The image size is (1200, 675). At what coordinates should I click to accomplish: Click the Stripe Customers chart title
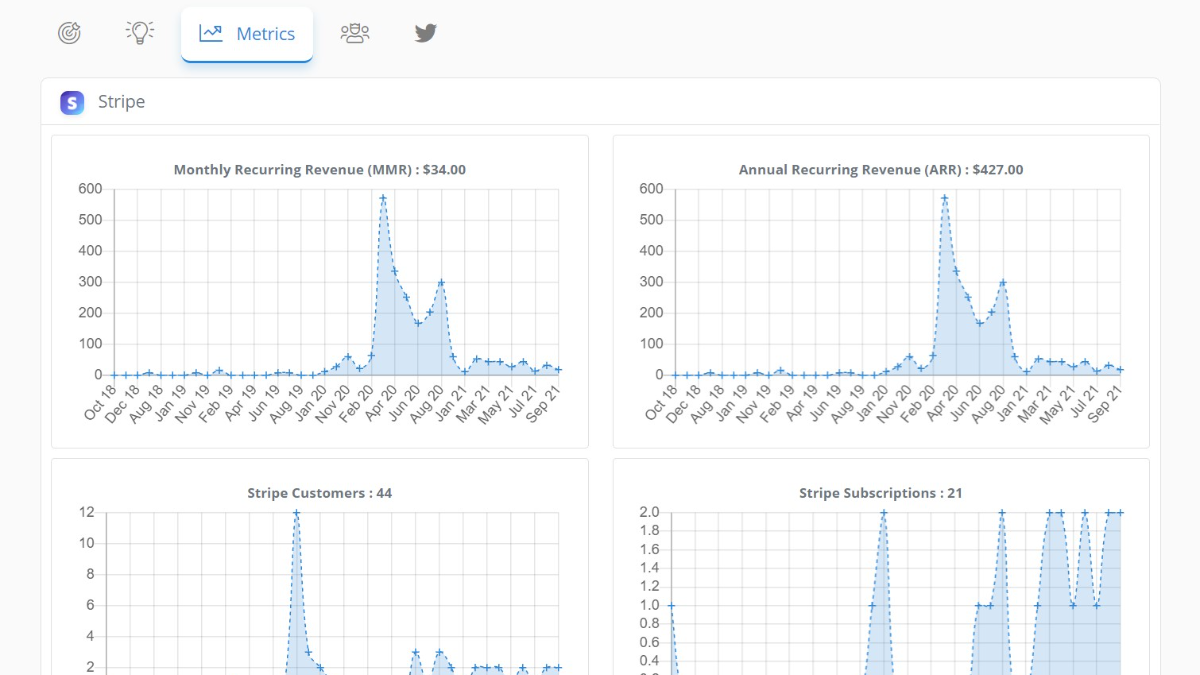coord(320,493)
